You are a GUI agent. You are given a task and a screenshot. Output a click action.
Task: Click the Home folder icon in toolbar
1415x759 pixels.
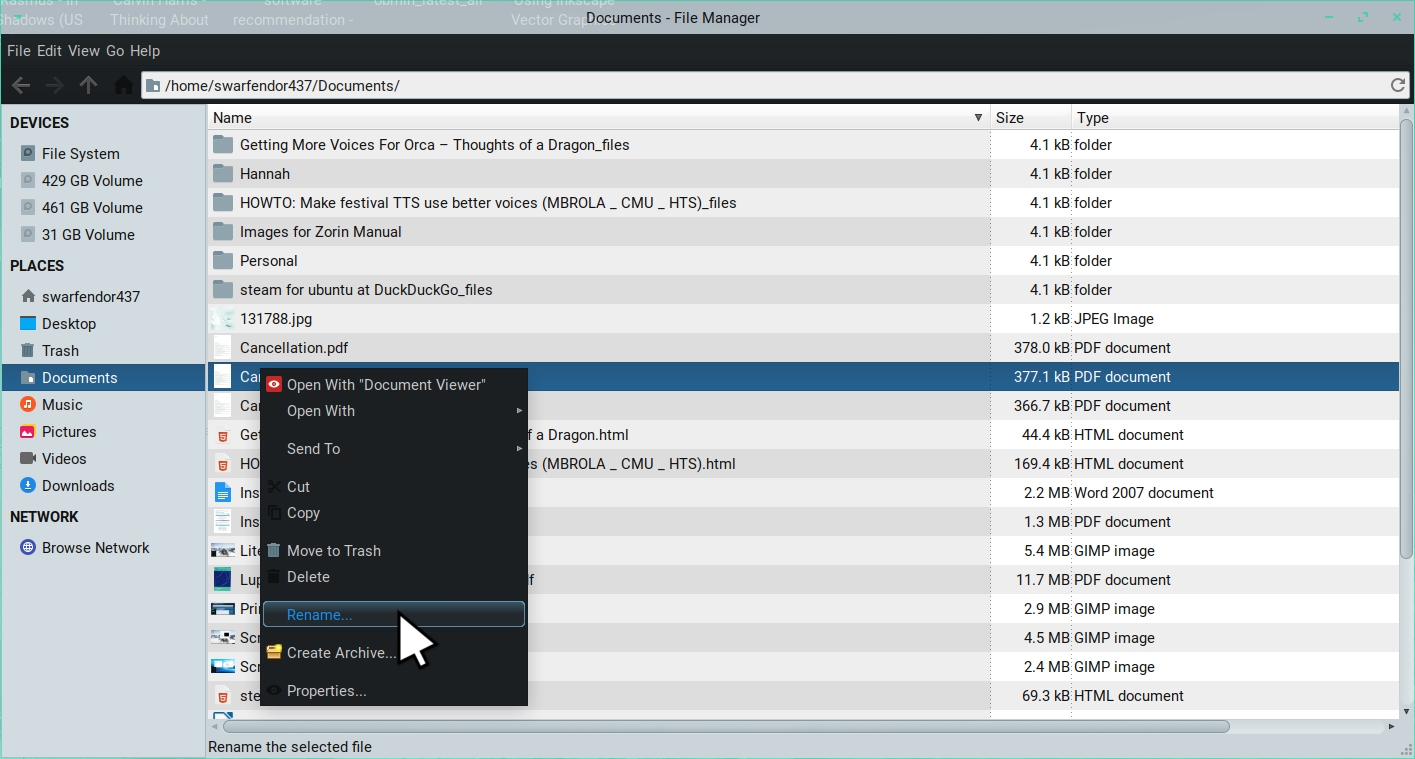[123, 86]
